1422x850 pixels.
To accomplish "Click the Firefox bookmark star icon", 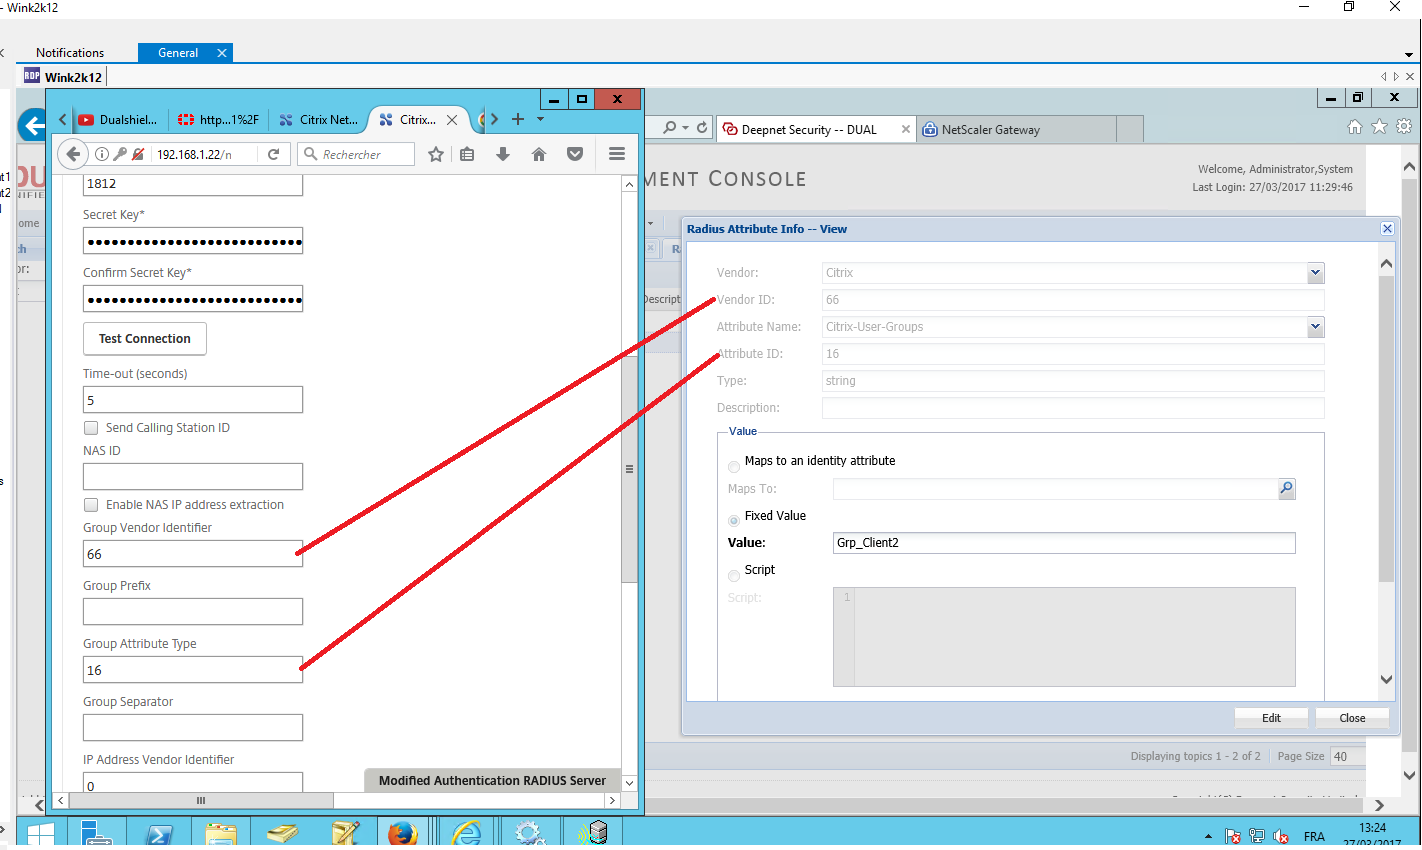I will 436,154.
